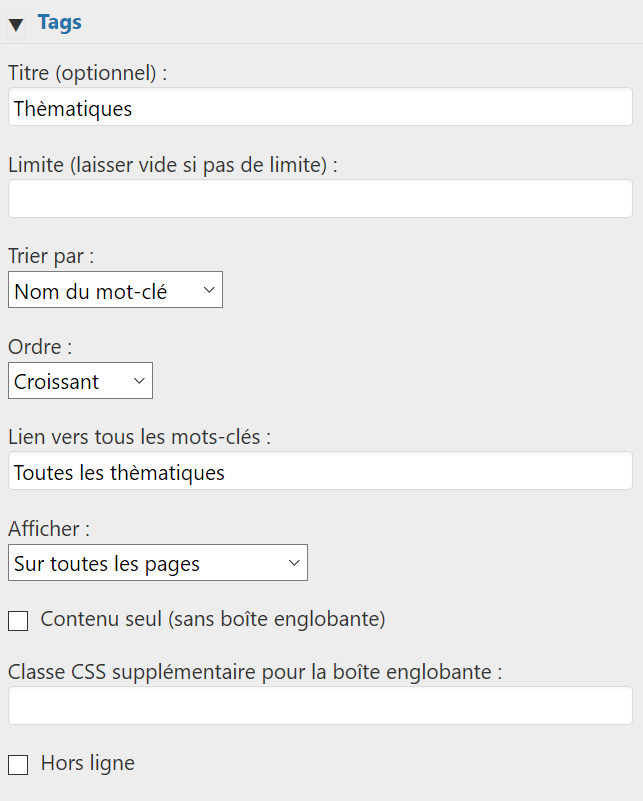Image resolution: width=643 pixels, height=801 pixels.
Task: Click the blue Tags header title
Action: (60, 22)
